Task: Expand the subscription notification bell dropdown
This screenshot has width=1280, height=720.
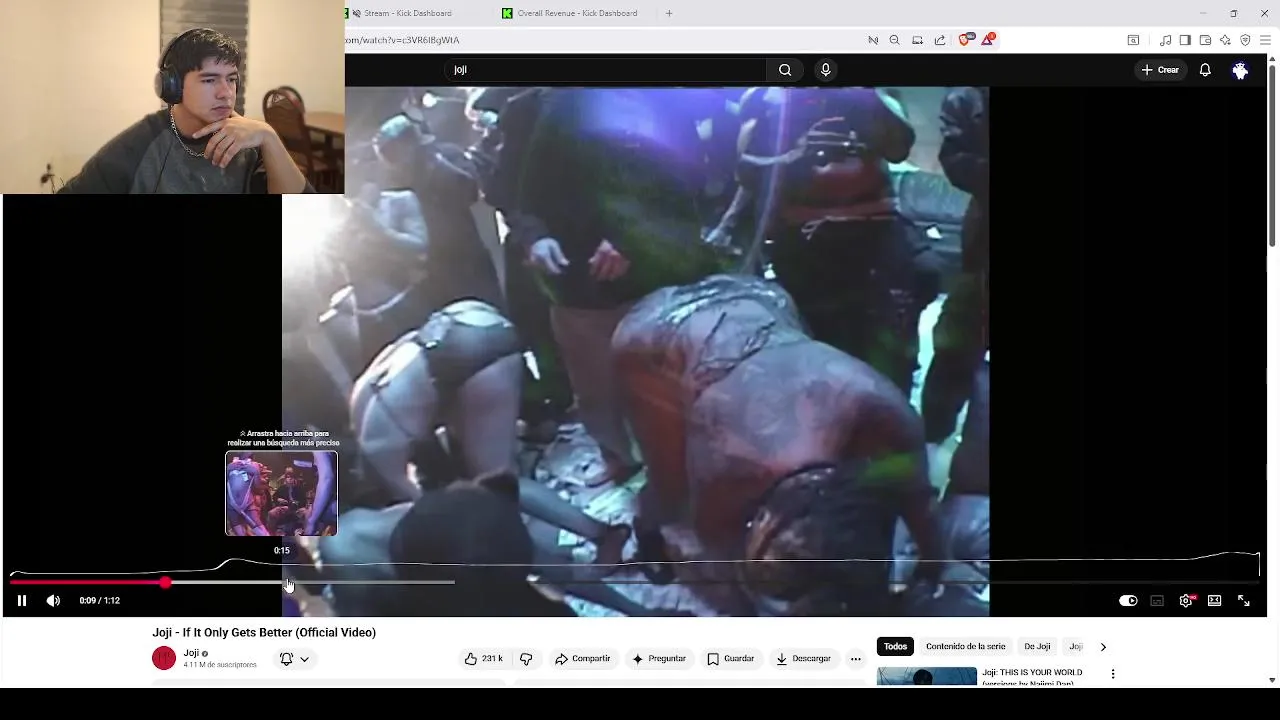Action: click(x=294, y=659)
